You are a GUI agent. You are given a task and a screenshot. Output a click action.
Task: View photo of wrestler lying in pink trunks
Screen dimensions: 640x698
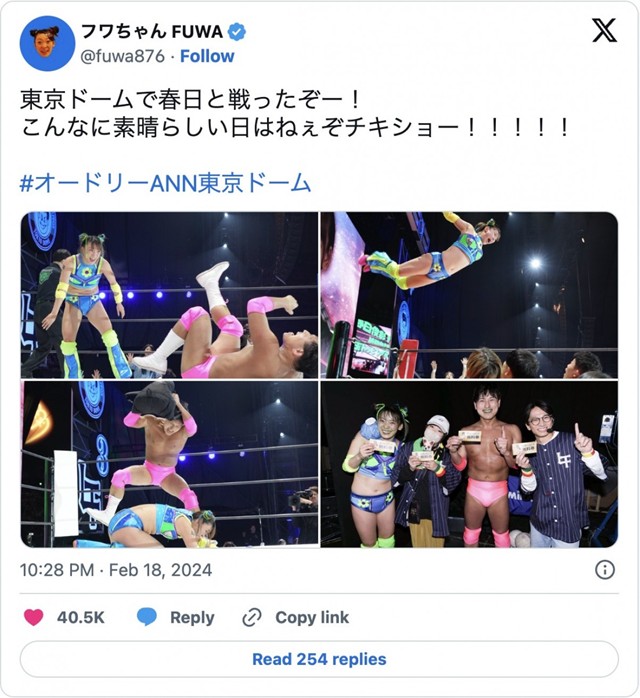[x=170, y=295]
